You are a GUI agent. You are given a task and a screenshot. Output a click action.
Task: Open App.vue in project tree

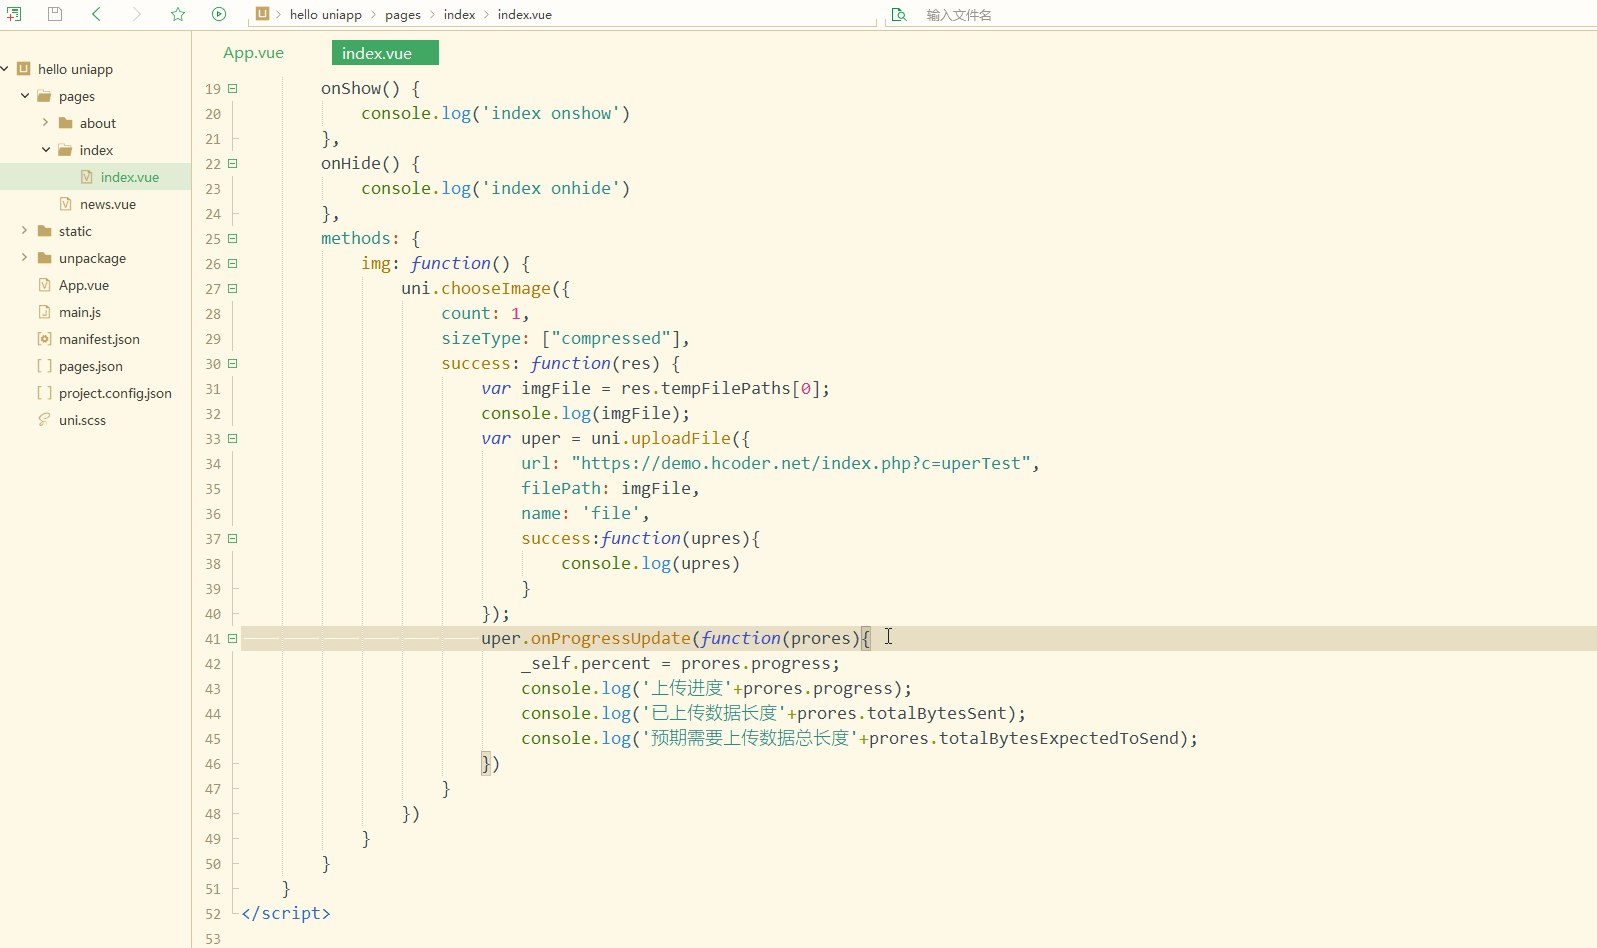point(84,285)
